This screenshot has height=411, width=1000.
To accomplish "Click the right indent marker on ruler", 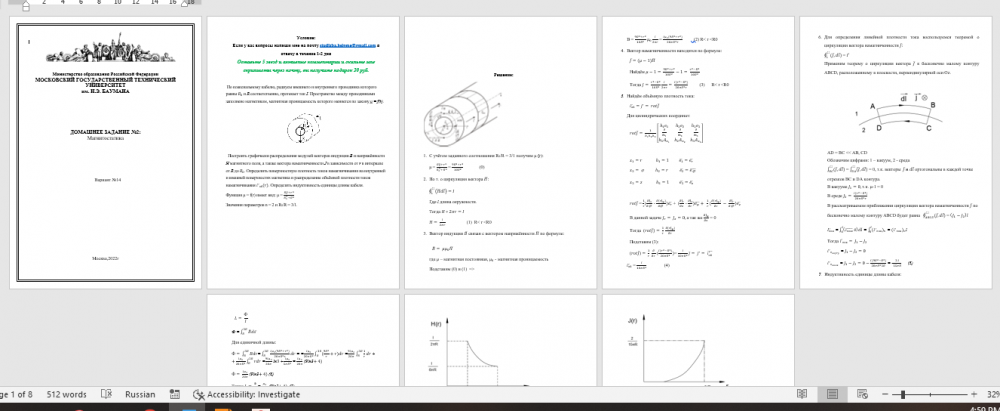I will [184, 4].
